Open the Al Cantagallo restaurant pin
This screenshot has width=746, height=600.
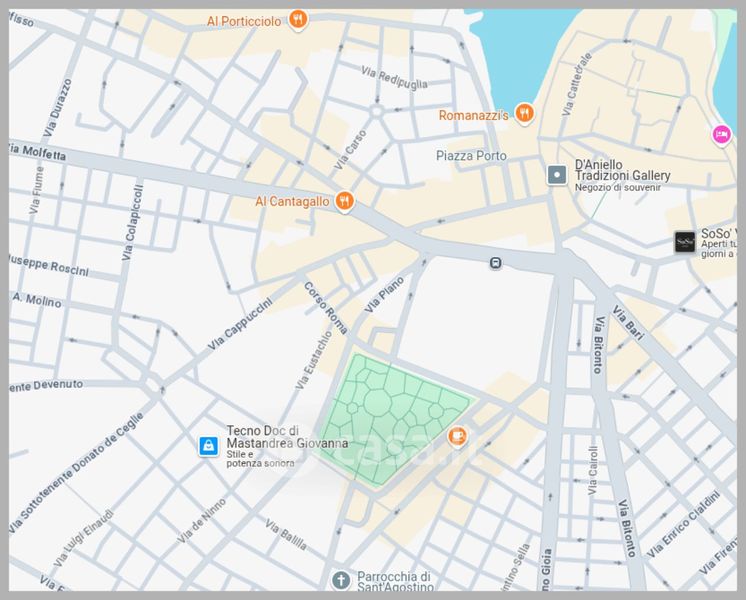click(344, 201)
